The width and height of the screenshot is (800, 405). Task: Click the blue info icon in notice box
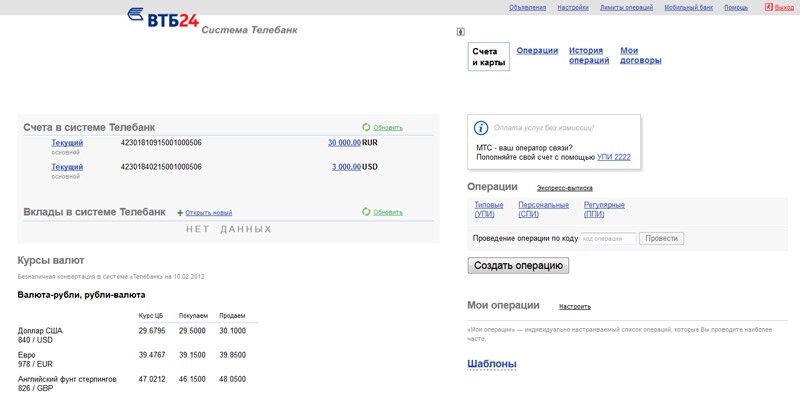[x=481, y=128]
